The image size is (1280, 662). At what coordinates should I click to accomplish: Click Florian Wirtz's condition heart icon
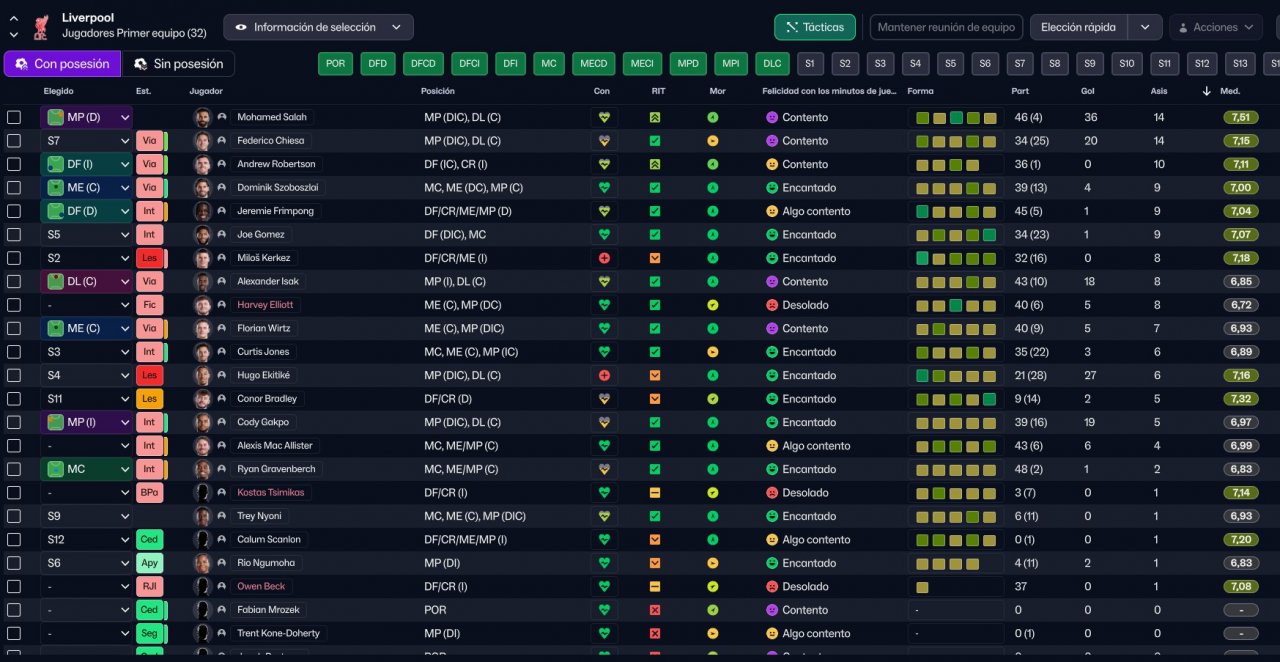604,328
